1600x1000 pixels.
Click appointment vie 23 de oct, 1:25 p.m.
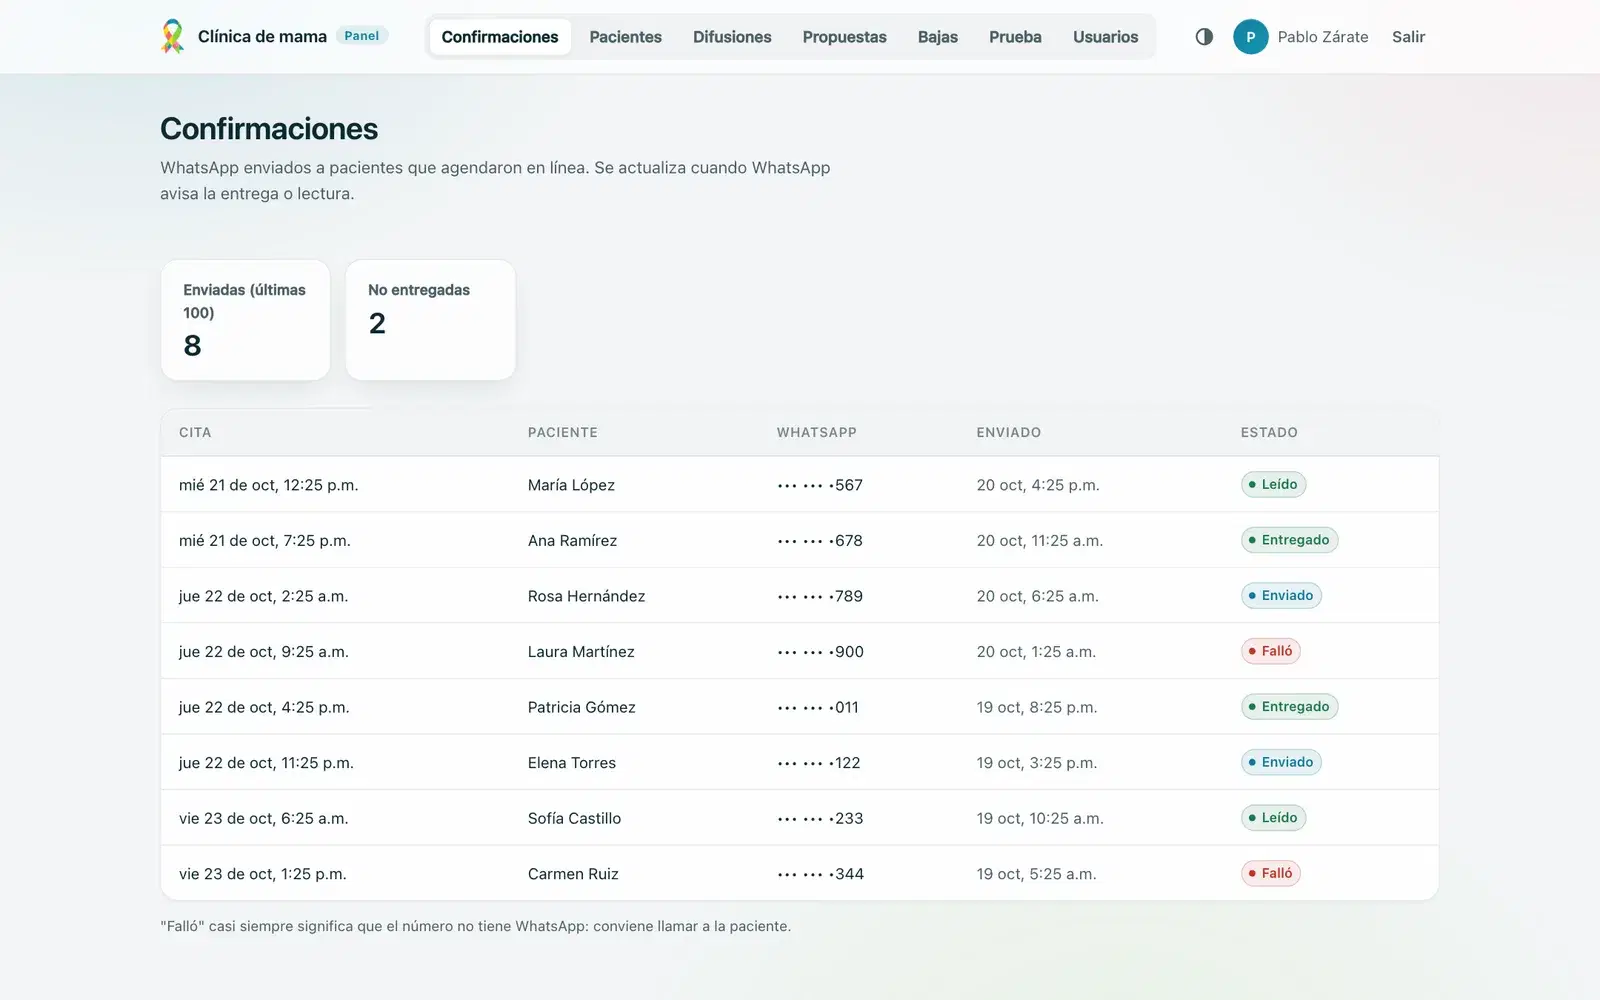click(262, 874)
